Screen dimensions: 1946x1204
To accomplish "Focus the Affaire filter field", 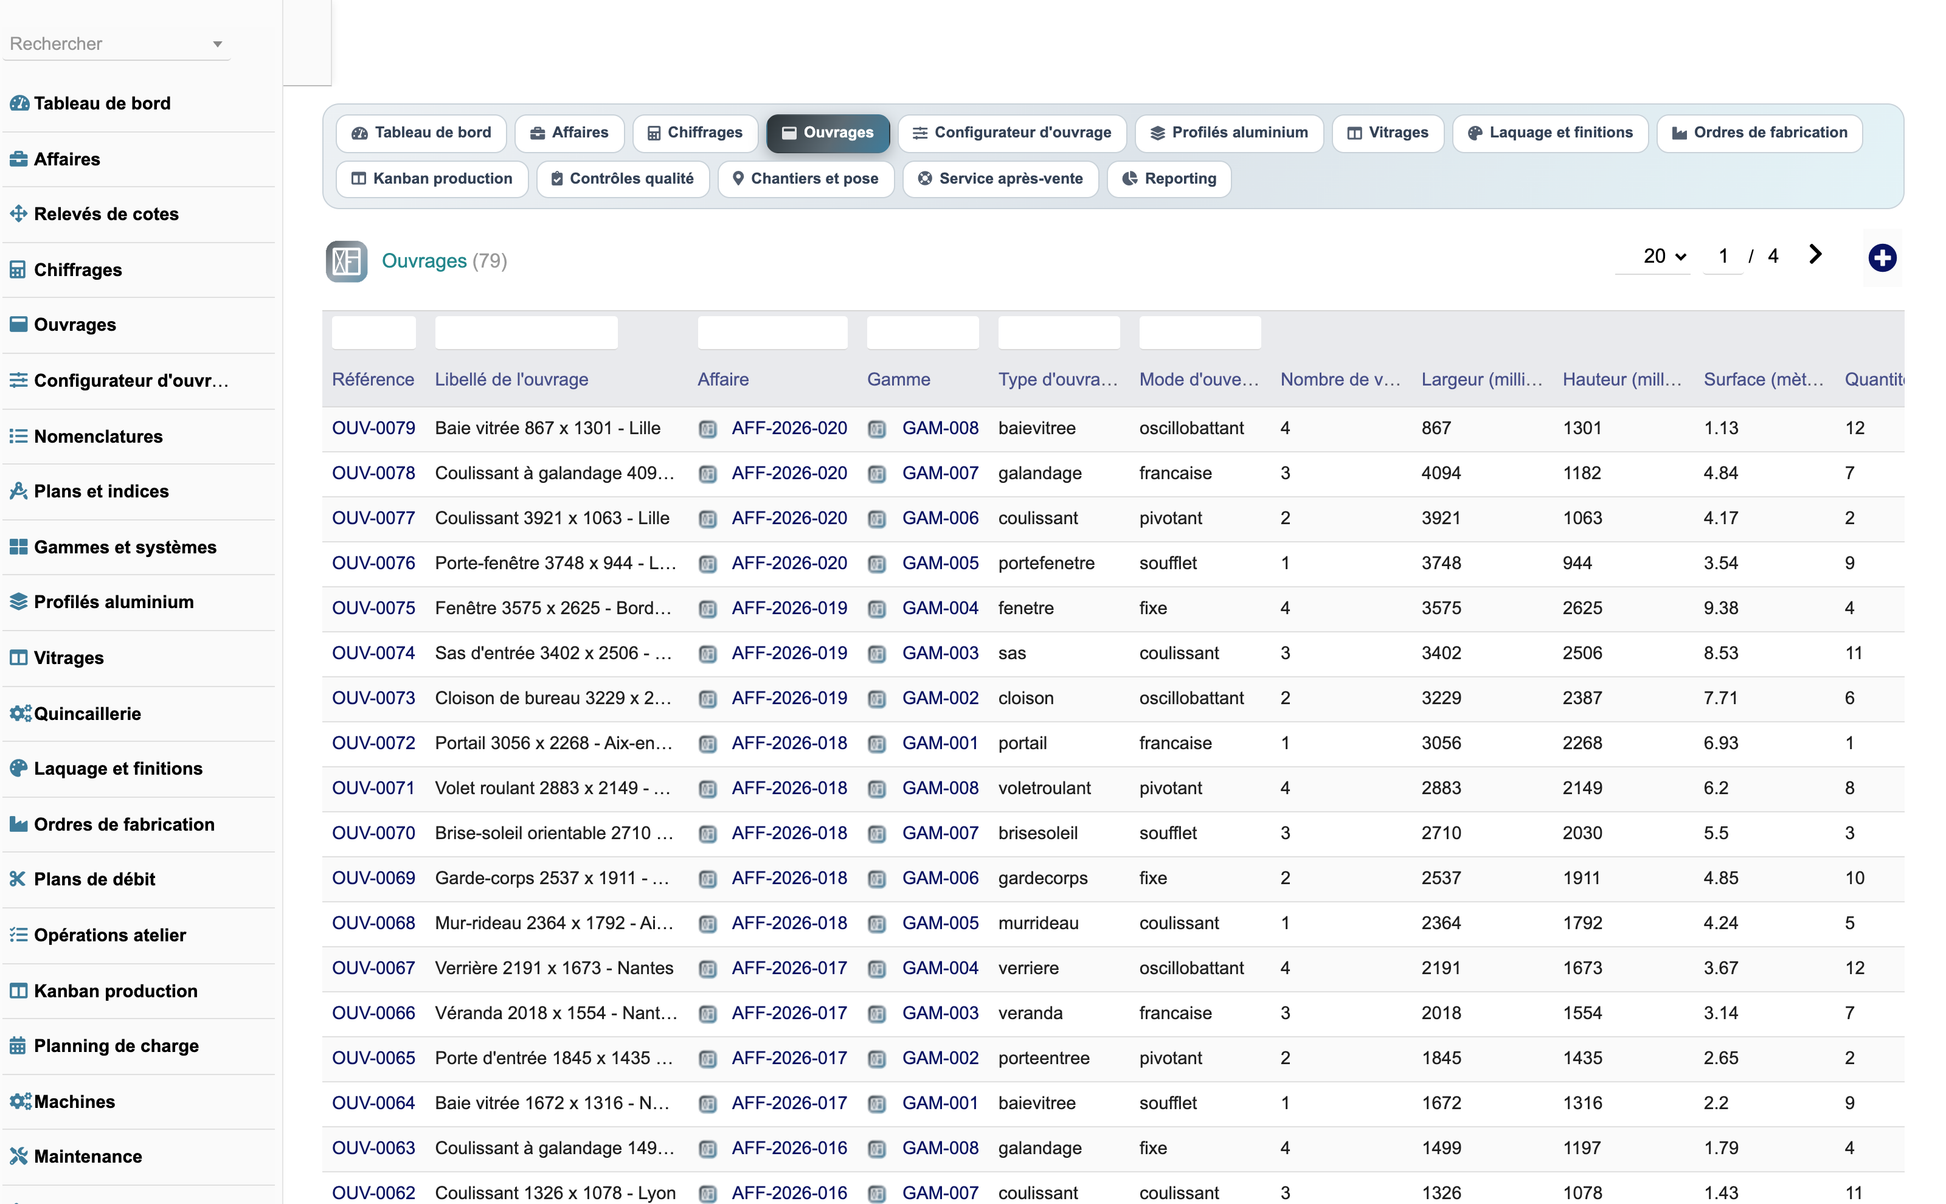I will 772,332.
